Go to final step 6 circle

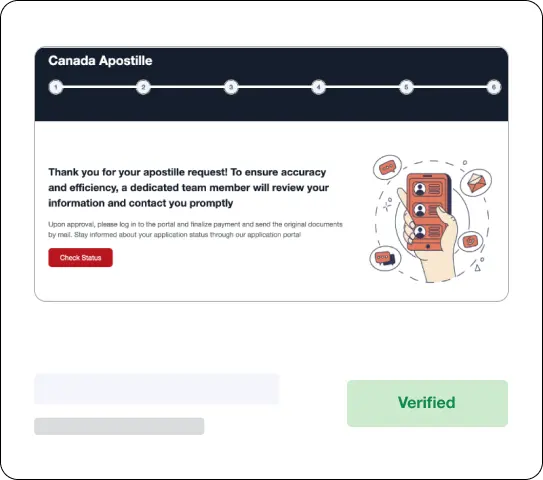494,87
